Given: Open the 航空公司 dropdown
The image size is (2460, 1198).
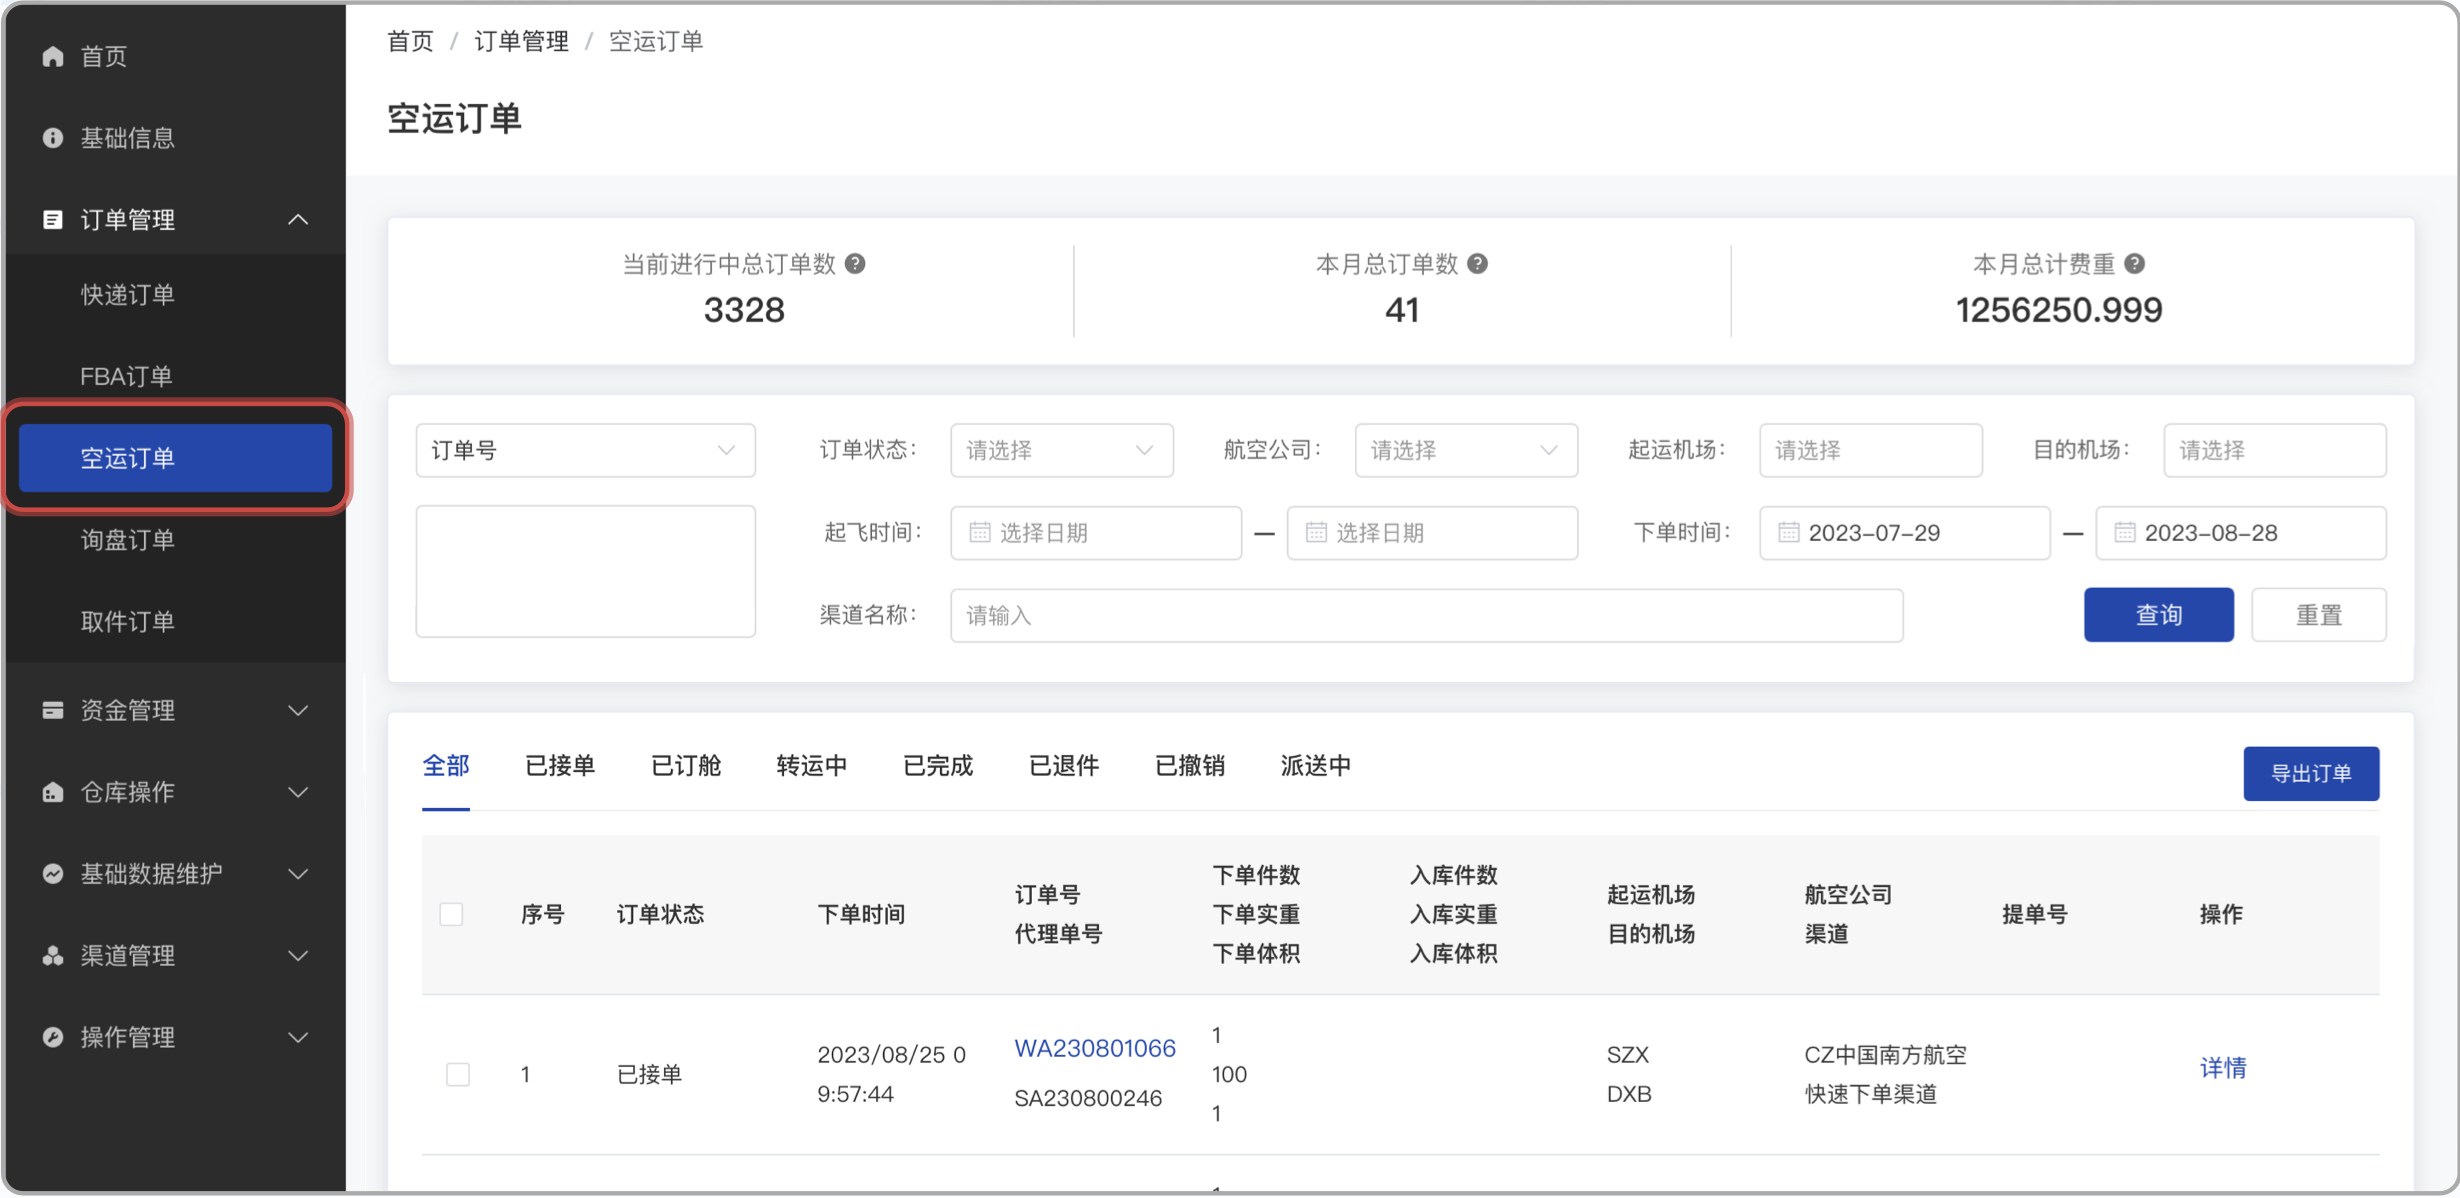Looking at the screenshot, I should coord(1465,450).
